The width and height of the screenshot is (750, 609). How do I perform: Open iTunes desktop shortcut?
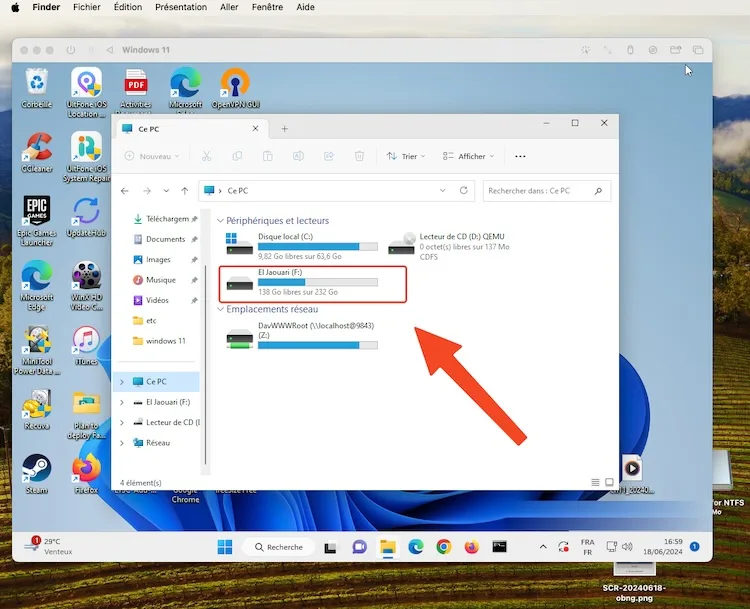point(87,345)
